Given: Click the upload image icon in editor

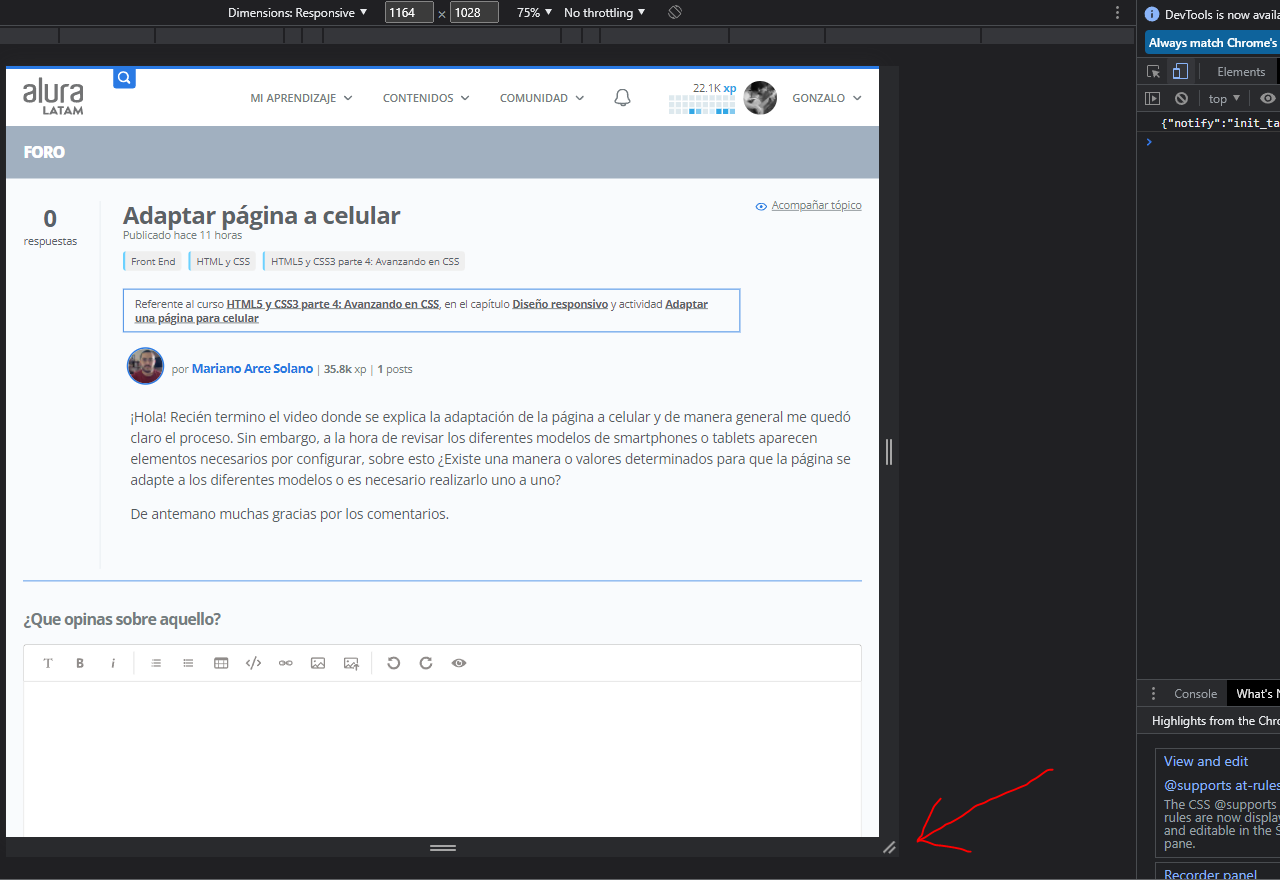Looking at the screenshot, I should 351,663.
